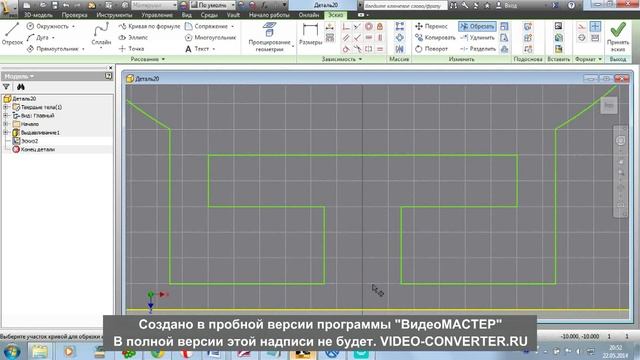The image size is (640, 360).
Task: Click the rectangular pattern icon in Массив
Action: 400,27
